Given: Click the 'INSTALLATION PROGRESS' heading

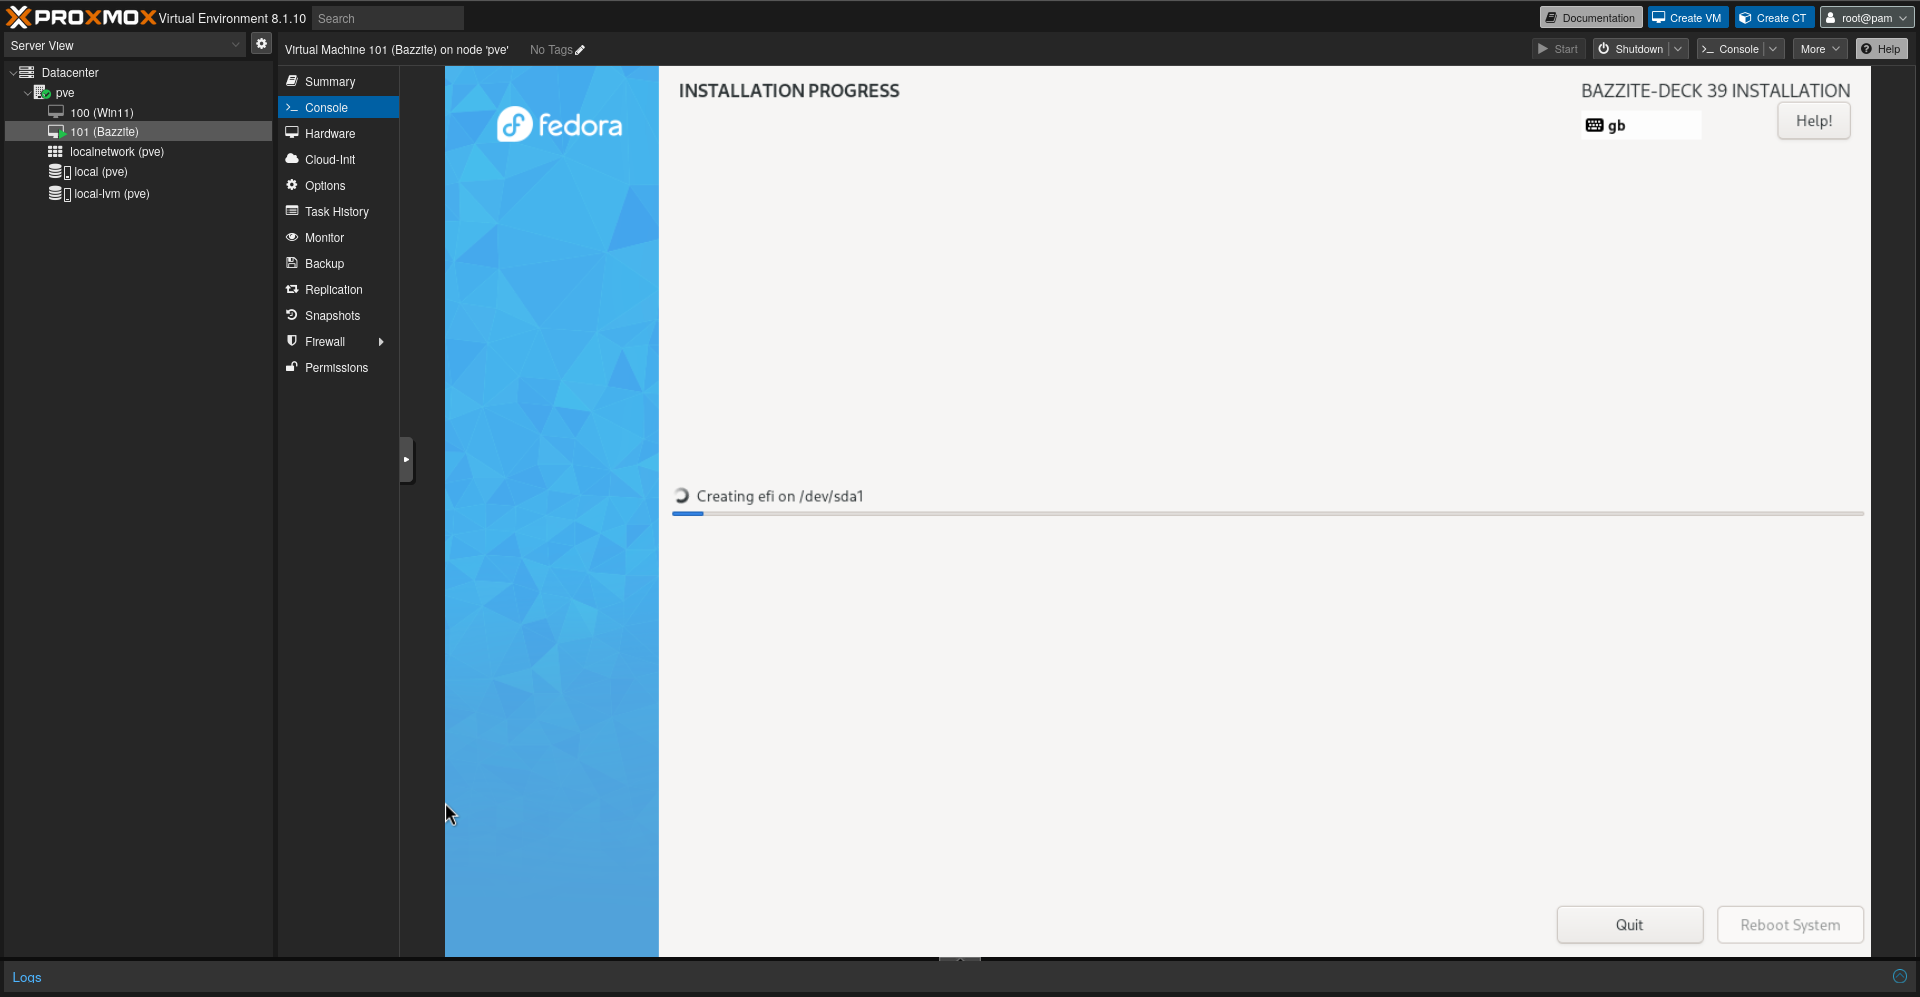Looking at the screenshot, I should [789, 91].
